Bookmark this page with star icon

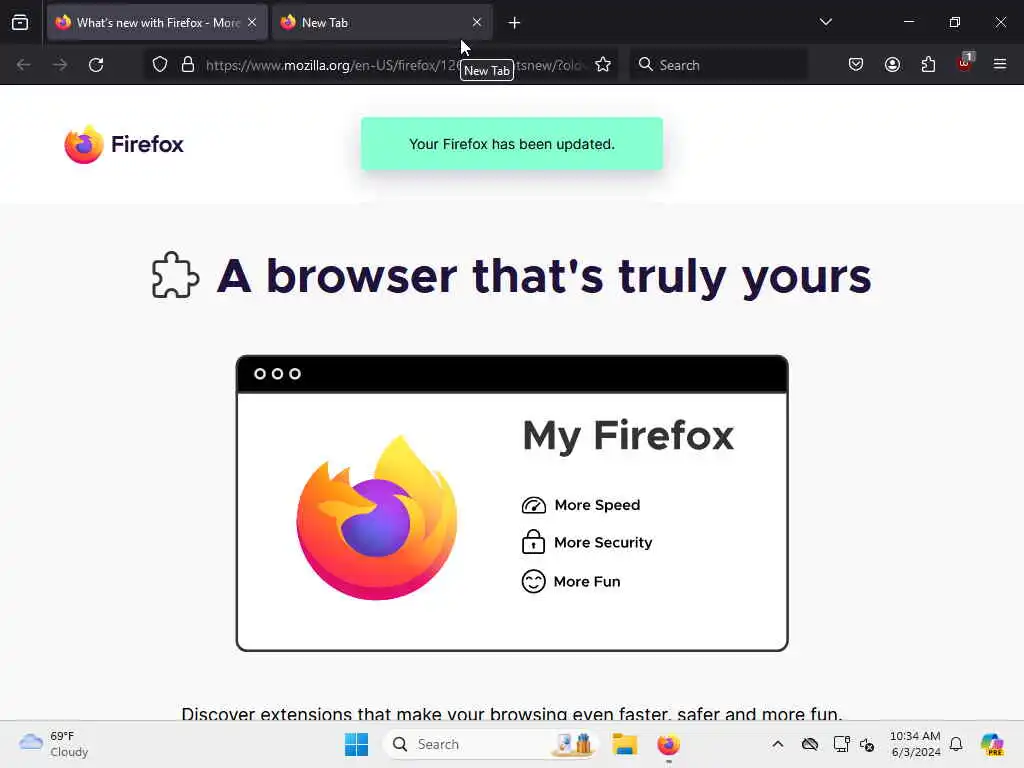pos(603,65)
